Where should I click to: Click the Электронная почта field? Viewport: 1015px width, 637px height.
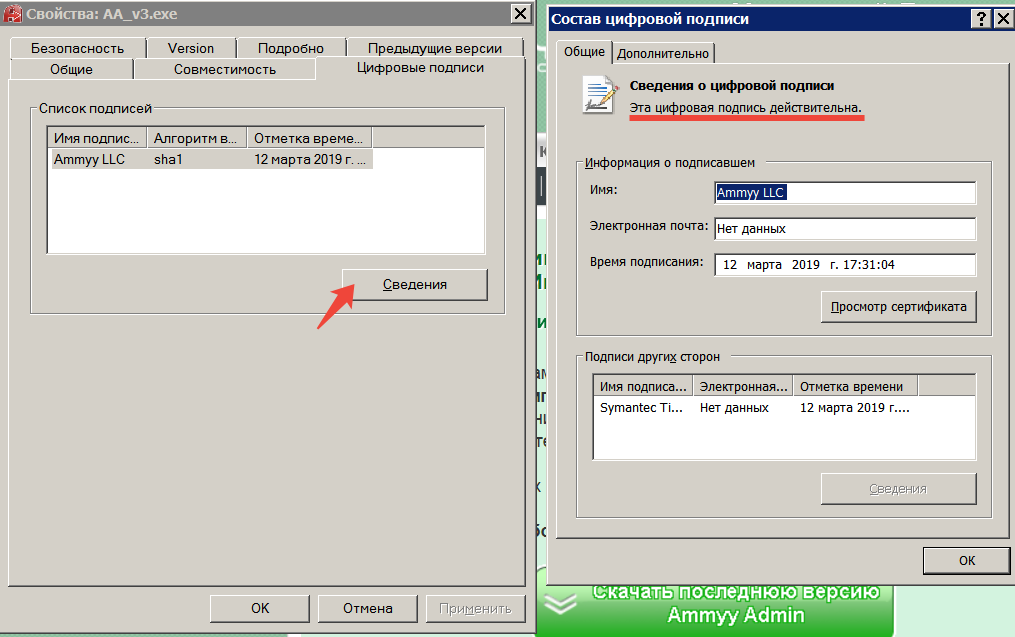[845, 229]
